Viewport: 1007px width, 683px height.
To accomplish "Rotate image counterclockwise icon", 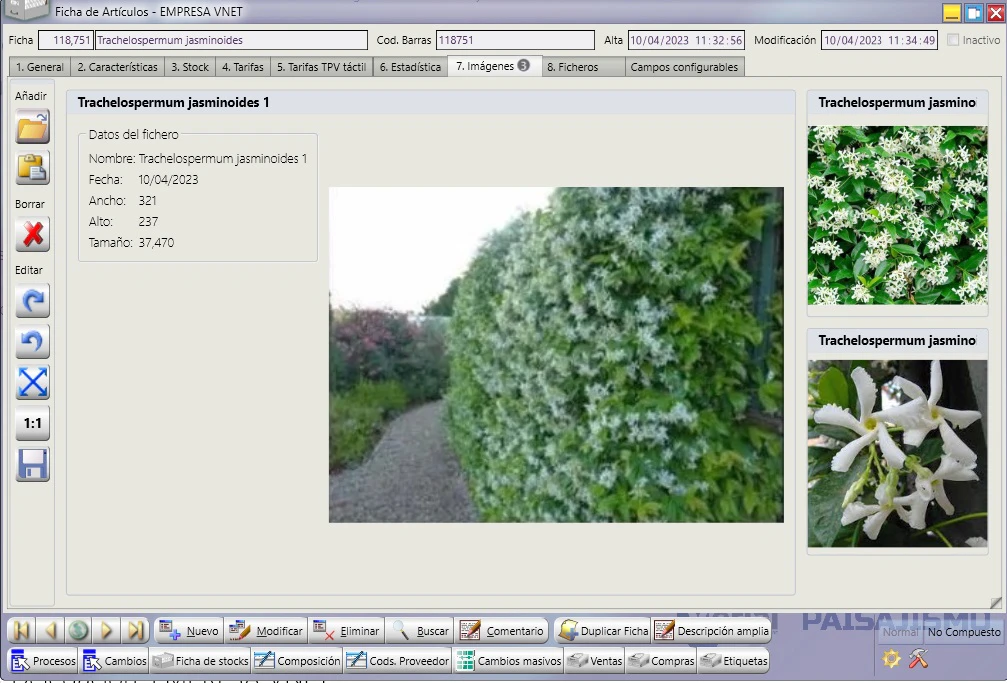I will 32,342.
